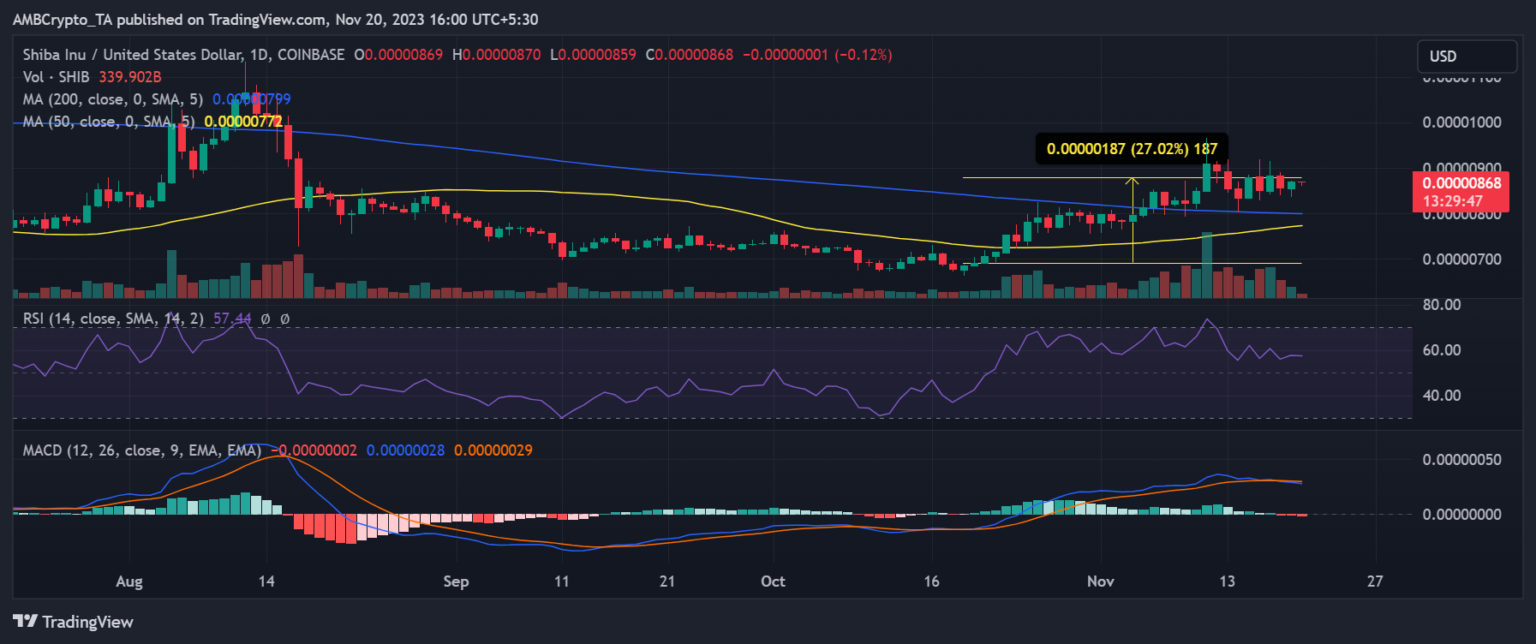Click the Aug label on the date axis
Viewport: 1536px width, 644px height.
click(x=129, y=581)
